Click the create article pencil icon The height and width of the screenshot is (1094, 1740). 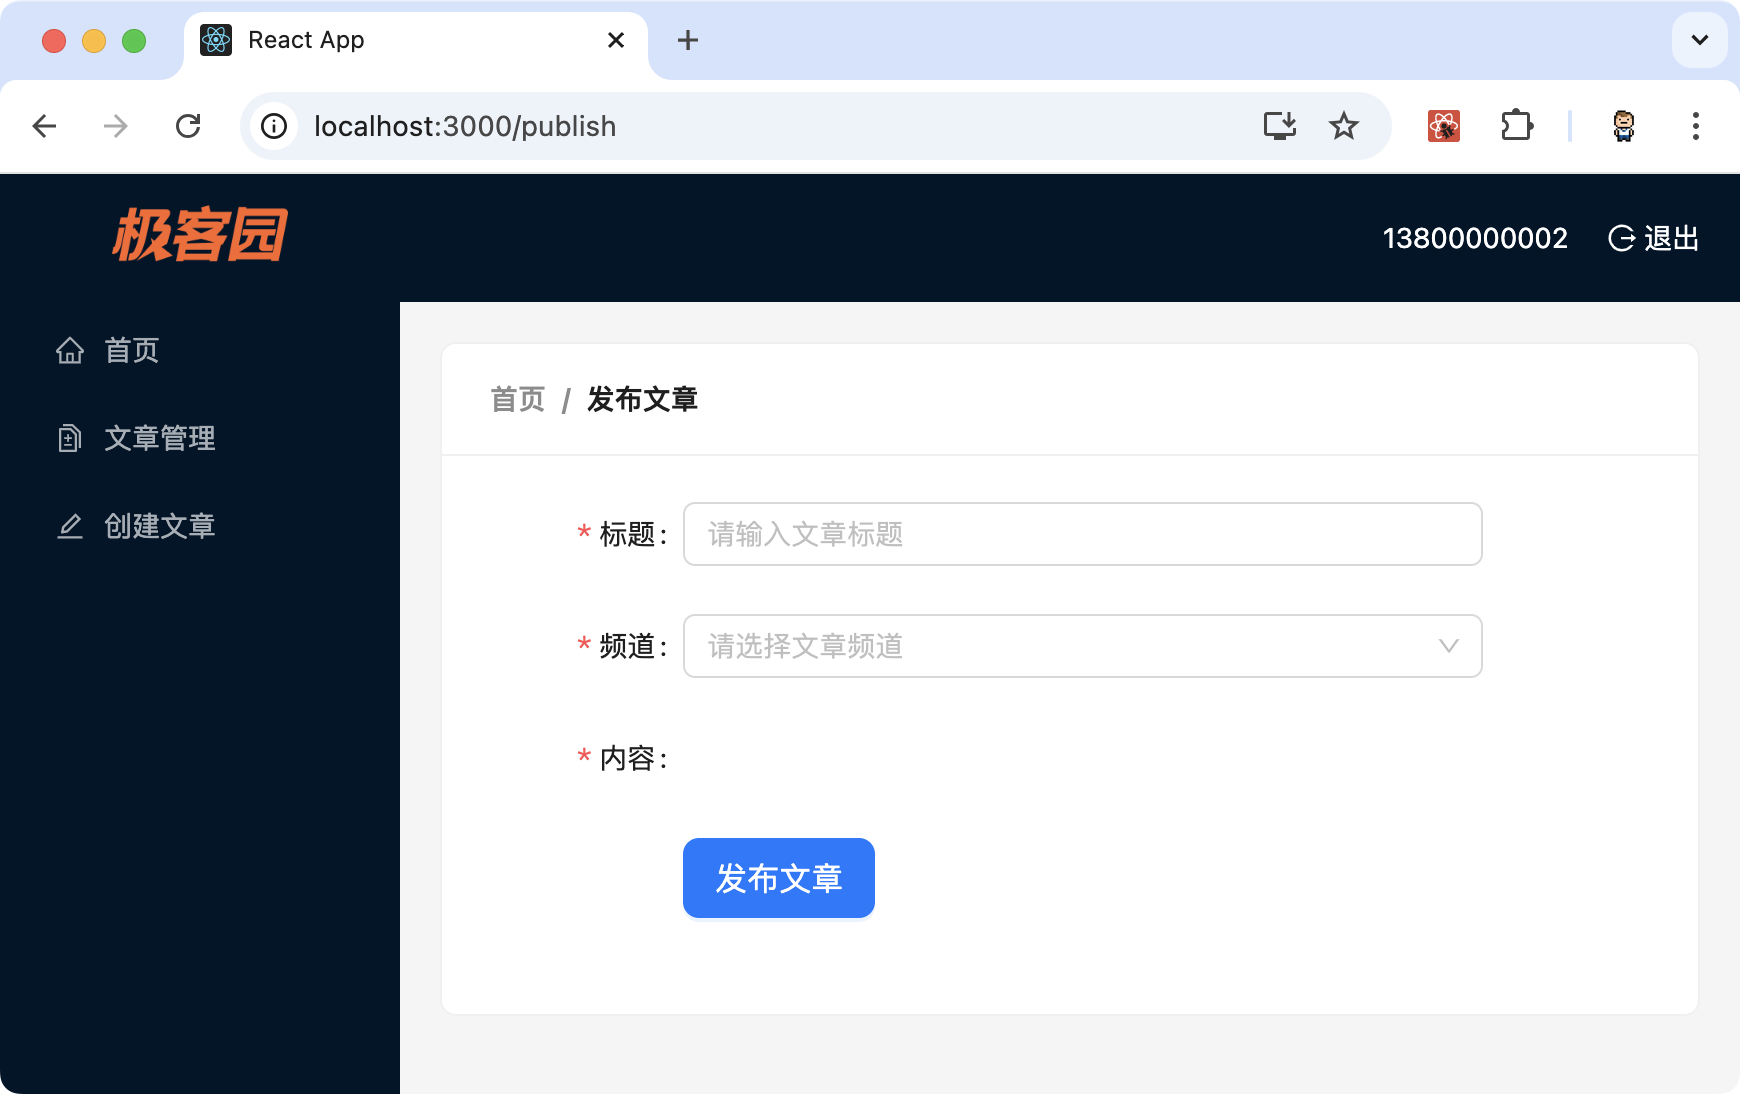point(70,527)
